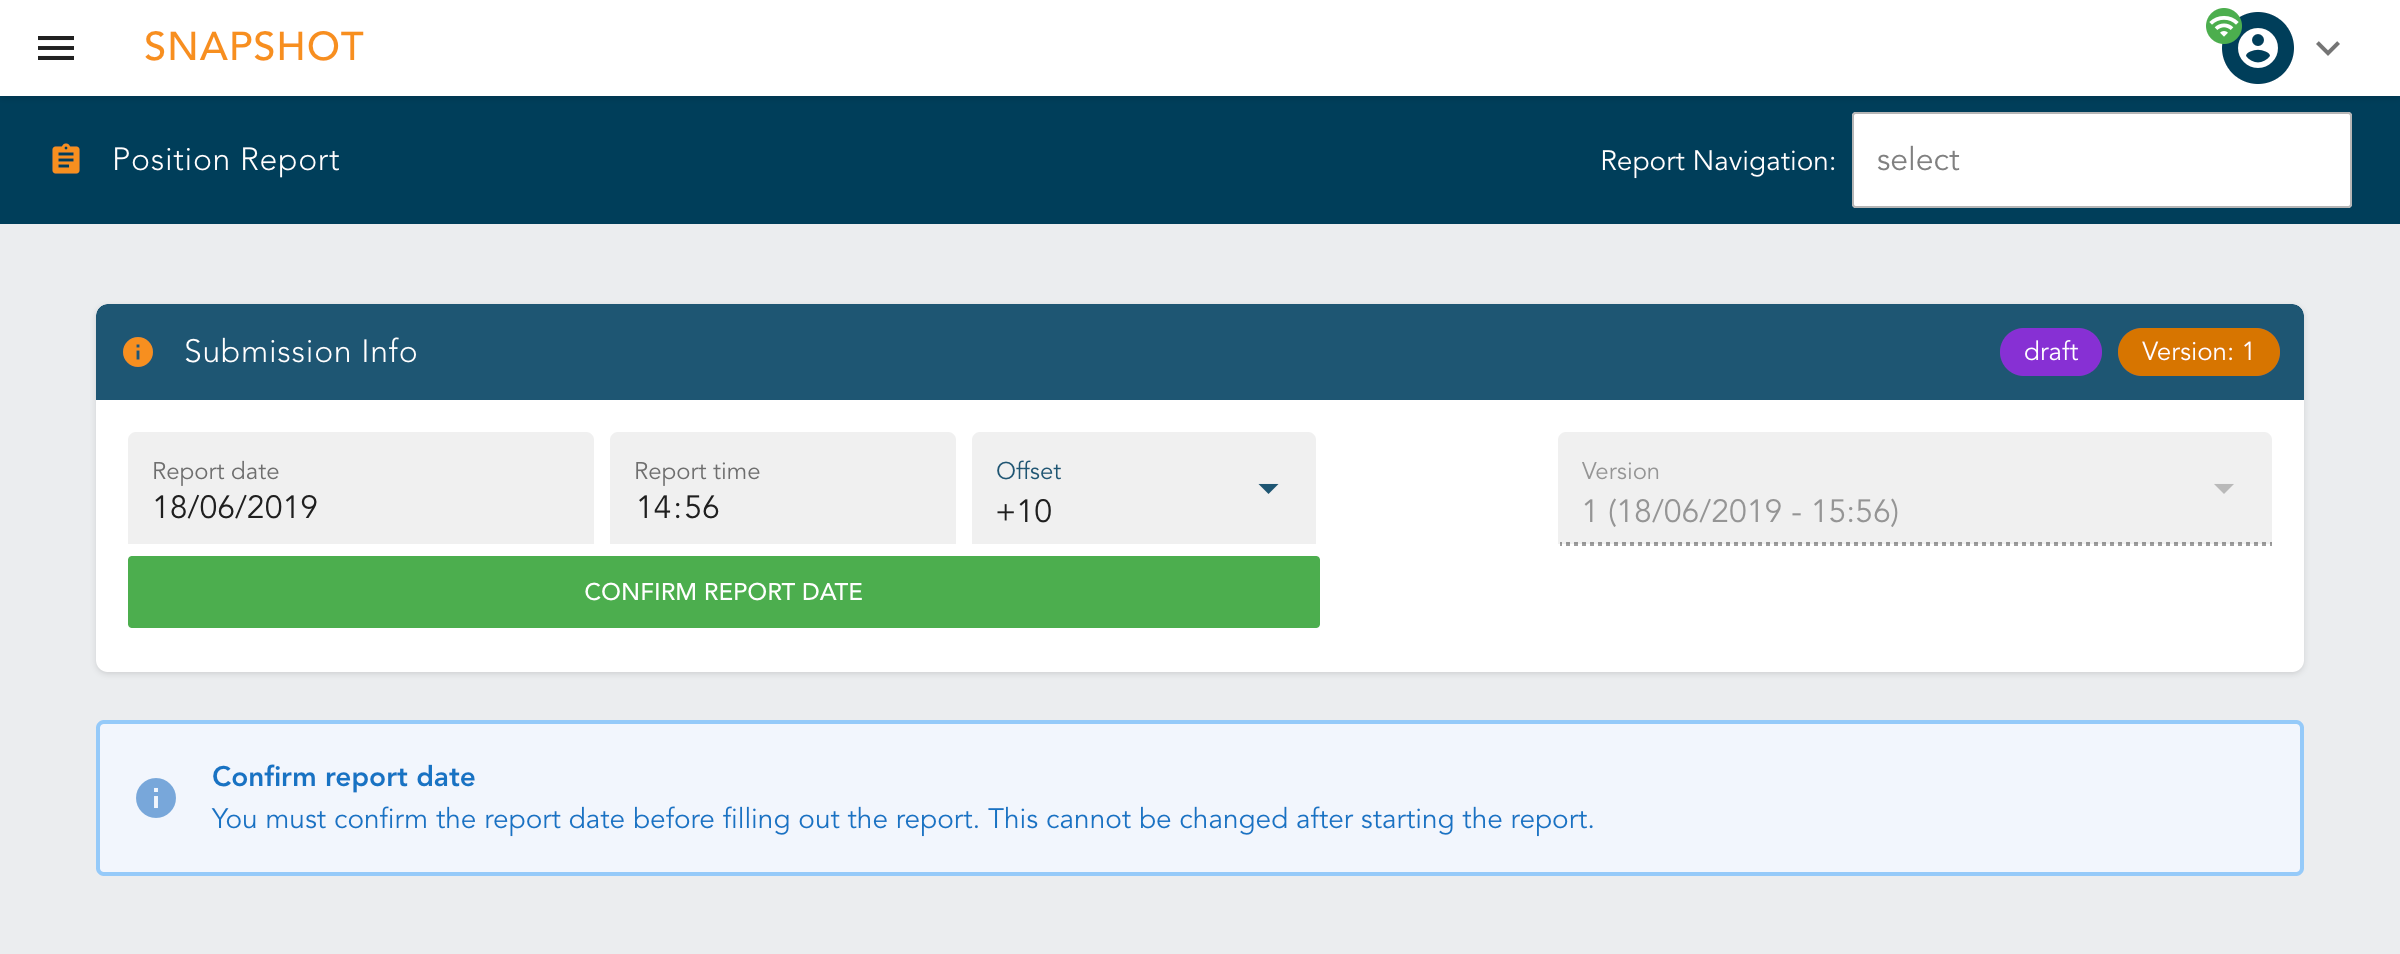Open the disabled Version dropdown arrow

(x=2224, y=489)
